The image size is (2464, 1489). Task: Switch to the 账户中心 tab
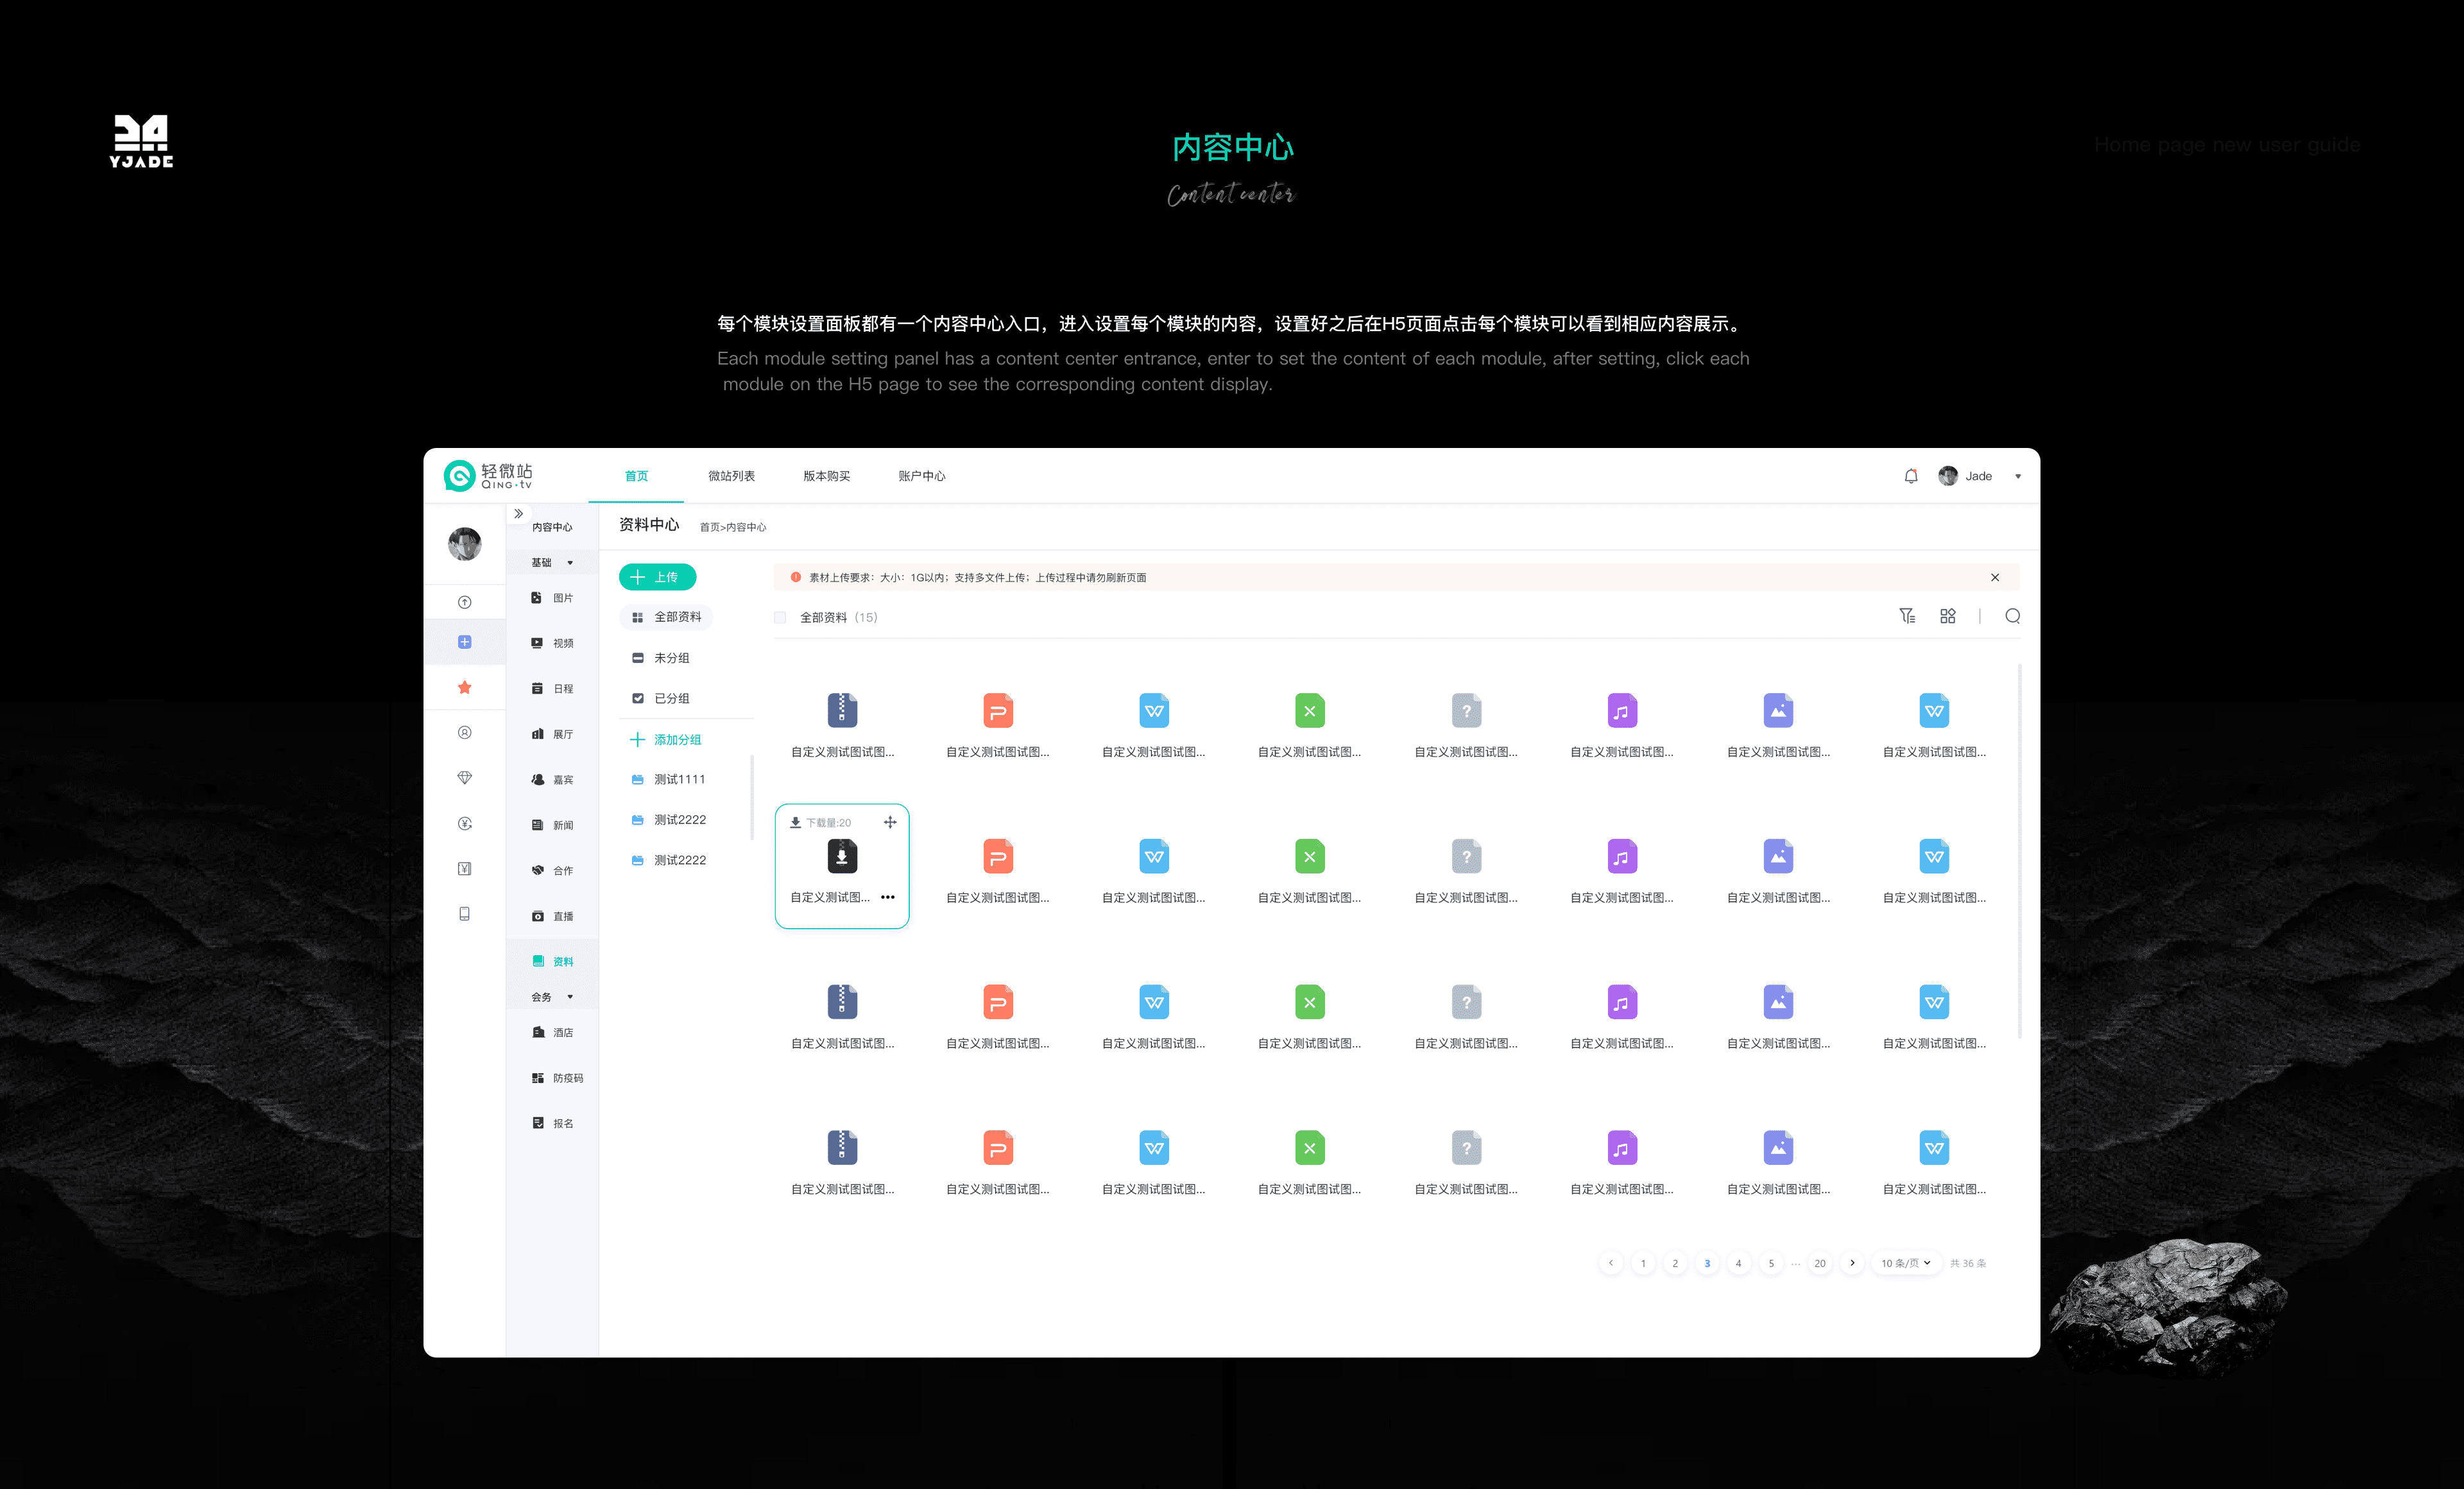(x=921, y=476)
